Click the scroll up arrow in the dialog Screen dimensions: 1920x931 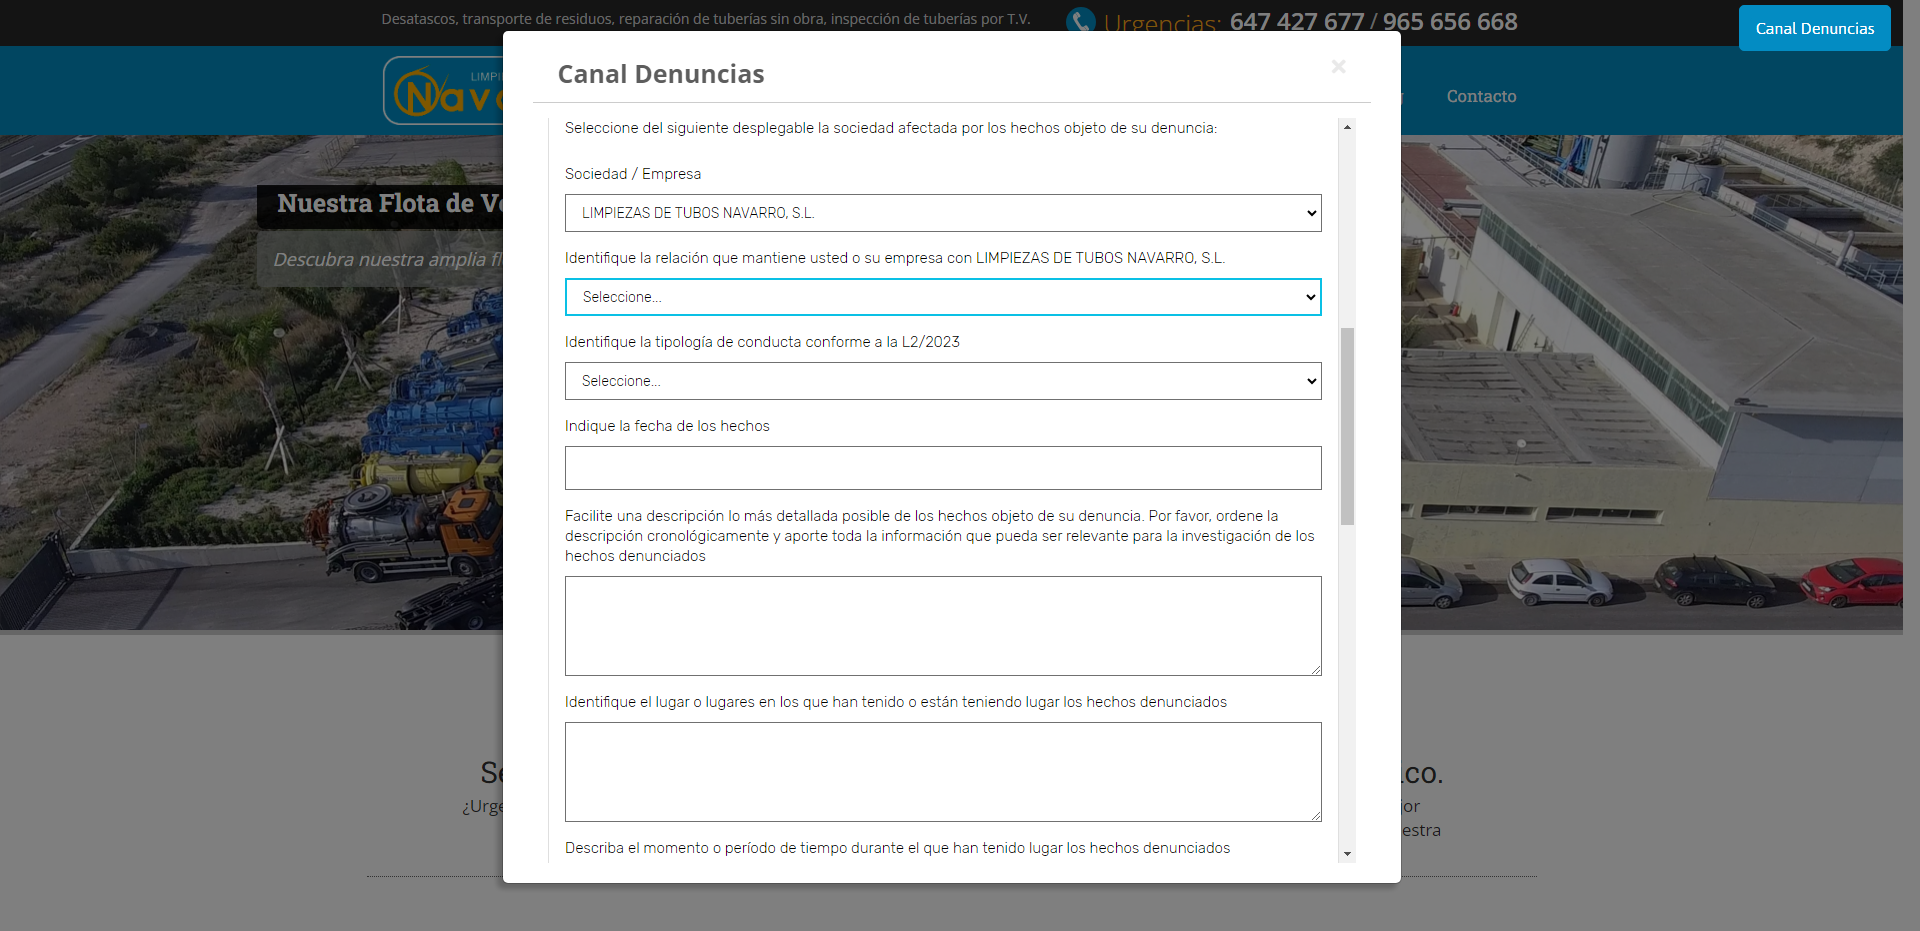1348,127
